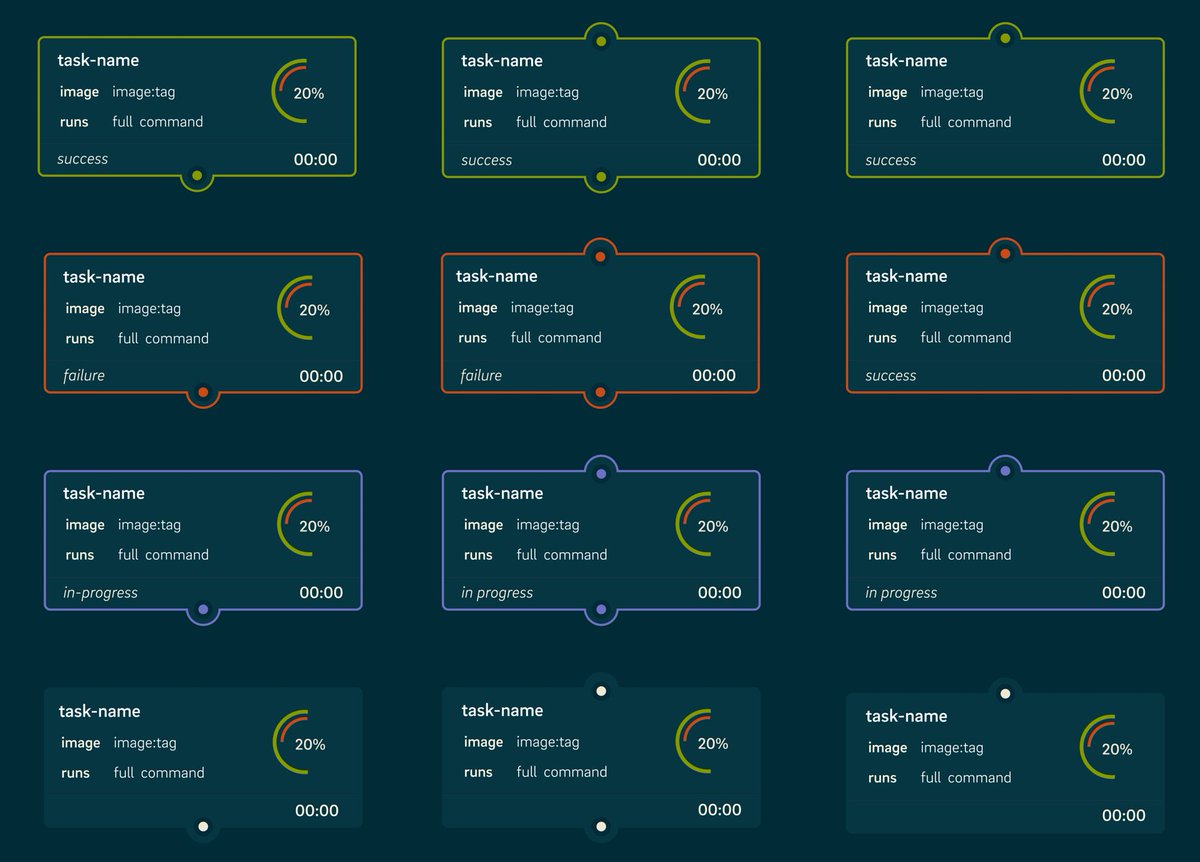Click "task-name" title in borderless two-port card
The height and width of the screenshot is (862, 1200).
point(502,711)
